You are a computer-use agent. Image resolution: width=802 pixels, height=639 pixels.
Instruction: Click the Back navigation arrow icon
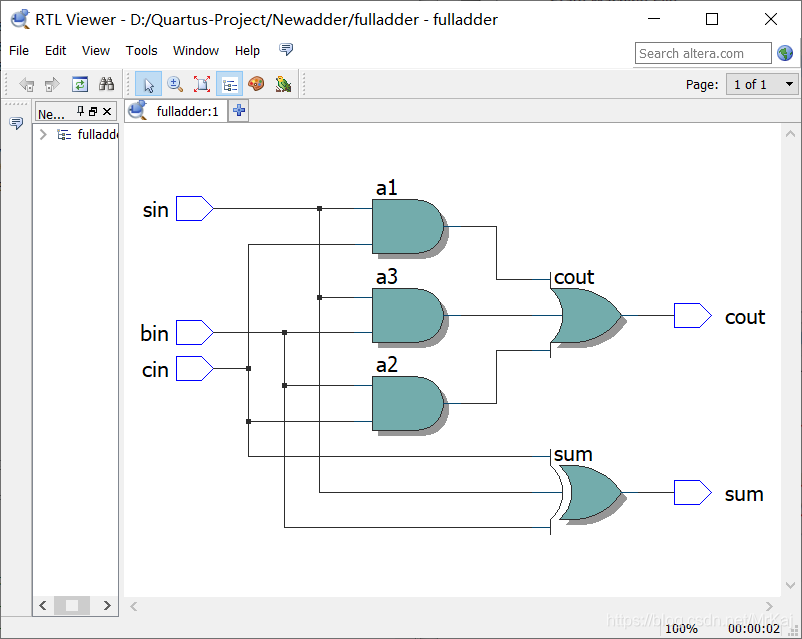coord(27,84)
